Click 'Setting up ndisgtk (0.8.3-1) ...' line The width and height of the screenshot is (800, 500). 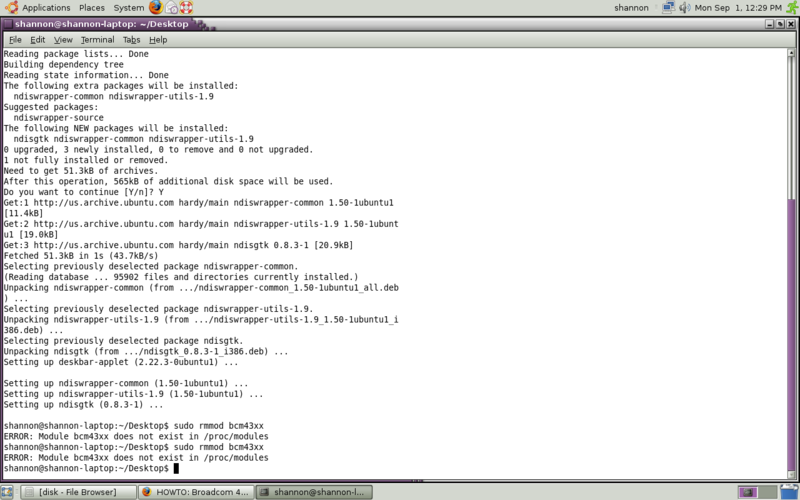tap(84, 404)
